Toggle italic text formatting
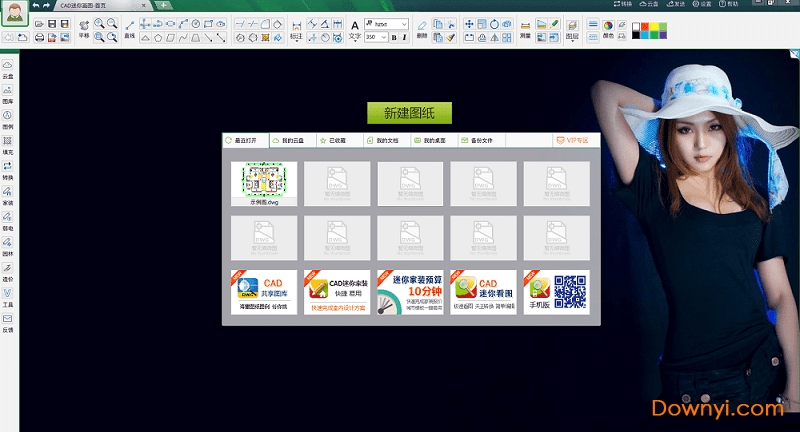 pyautogui.click(x=405, y=37)
